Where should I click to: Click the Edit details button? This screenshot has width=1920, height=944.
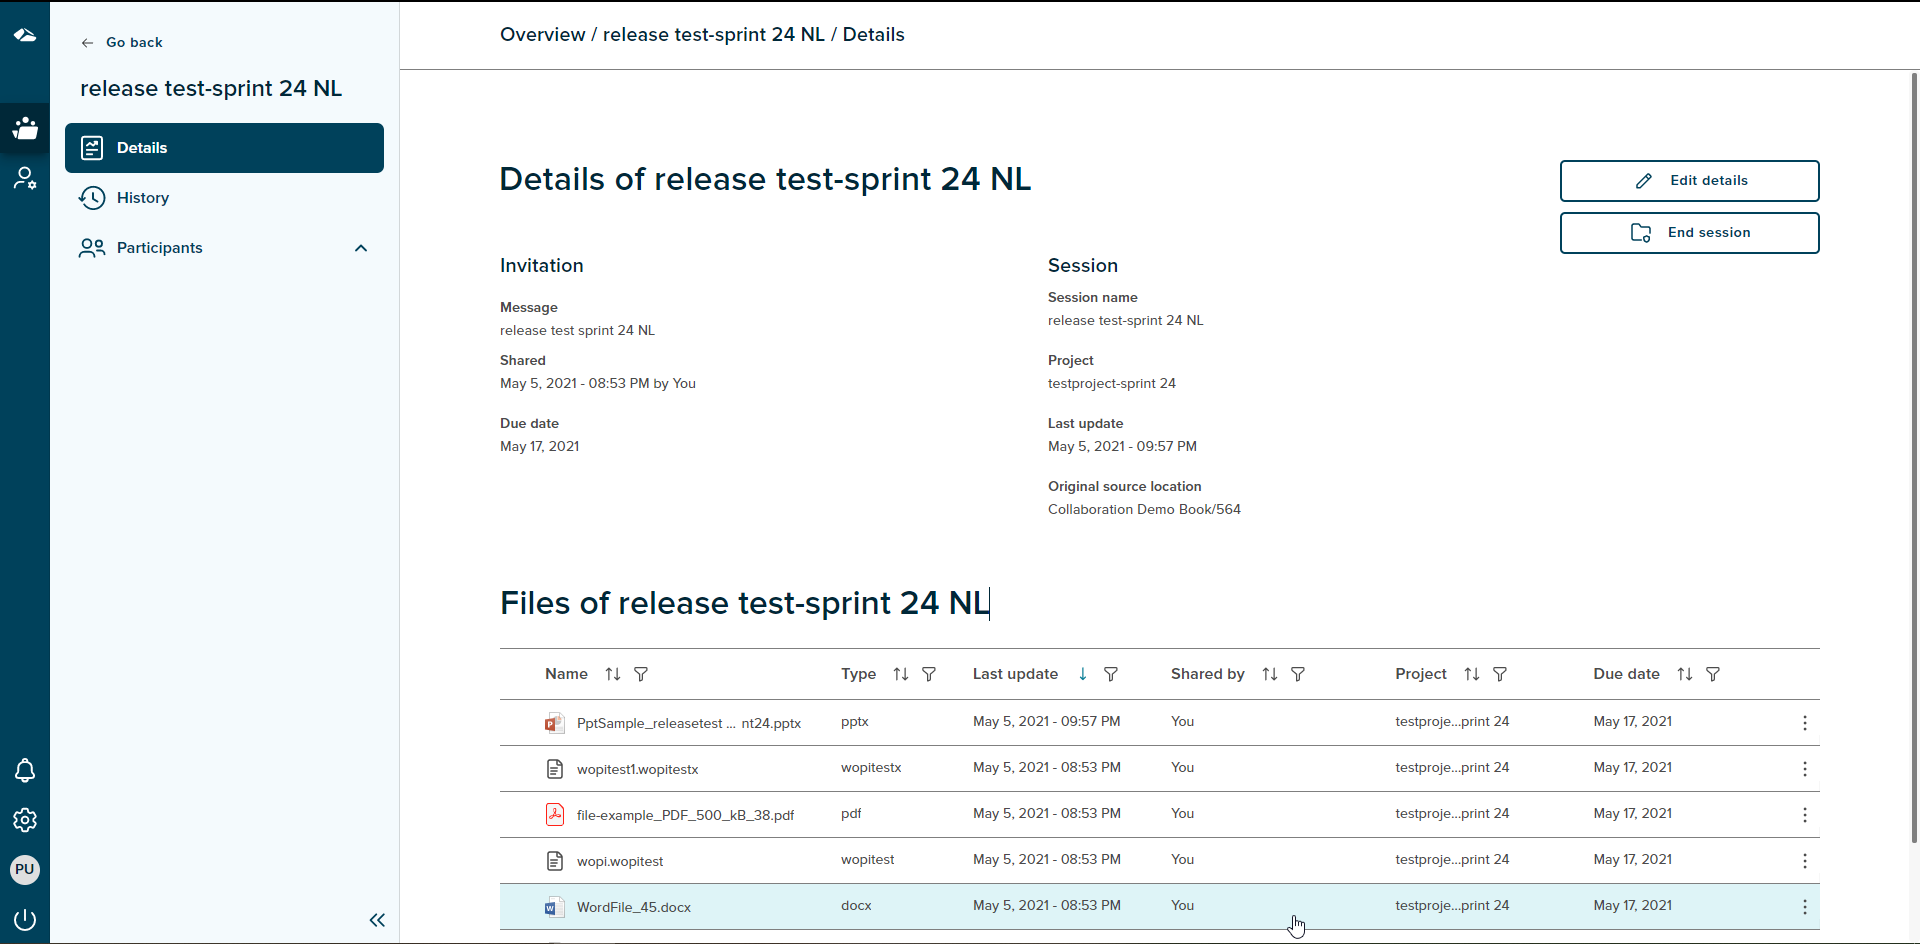tap(1689, 181)
